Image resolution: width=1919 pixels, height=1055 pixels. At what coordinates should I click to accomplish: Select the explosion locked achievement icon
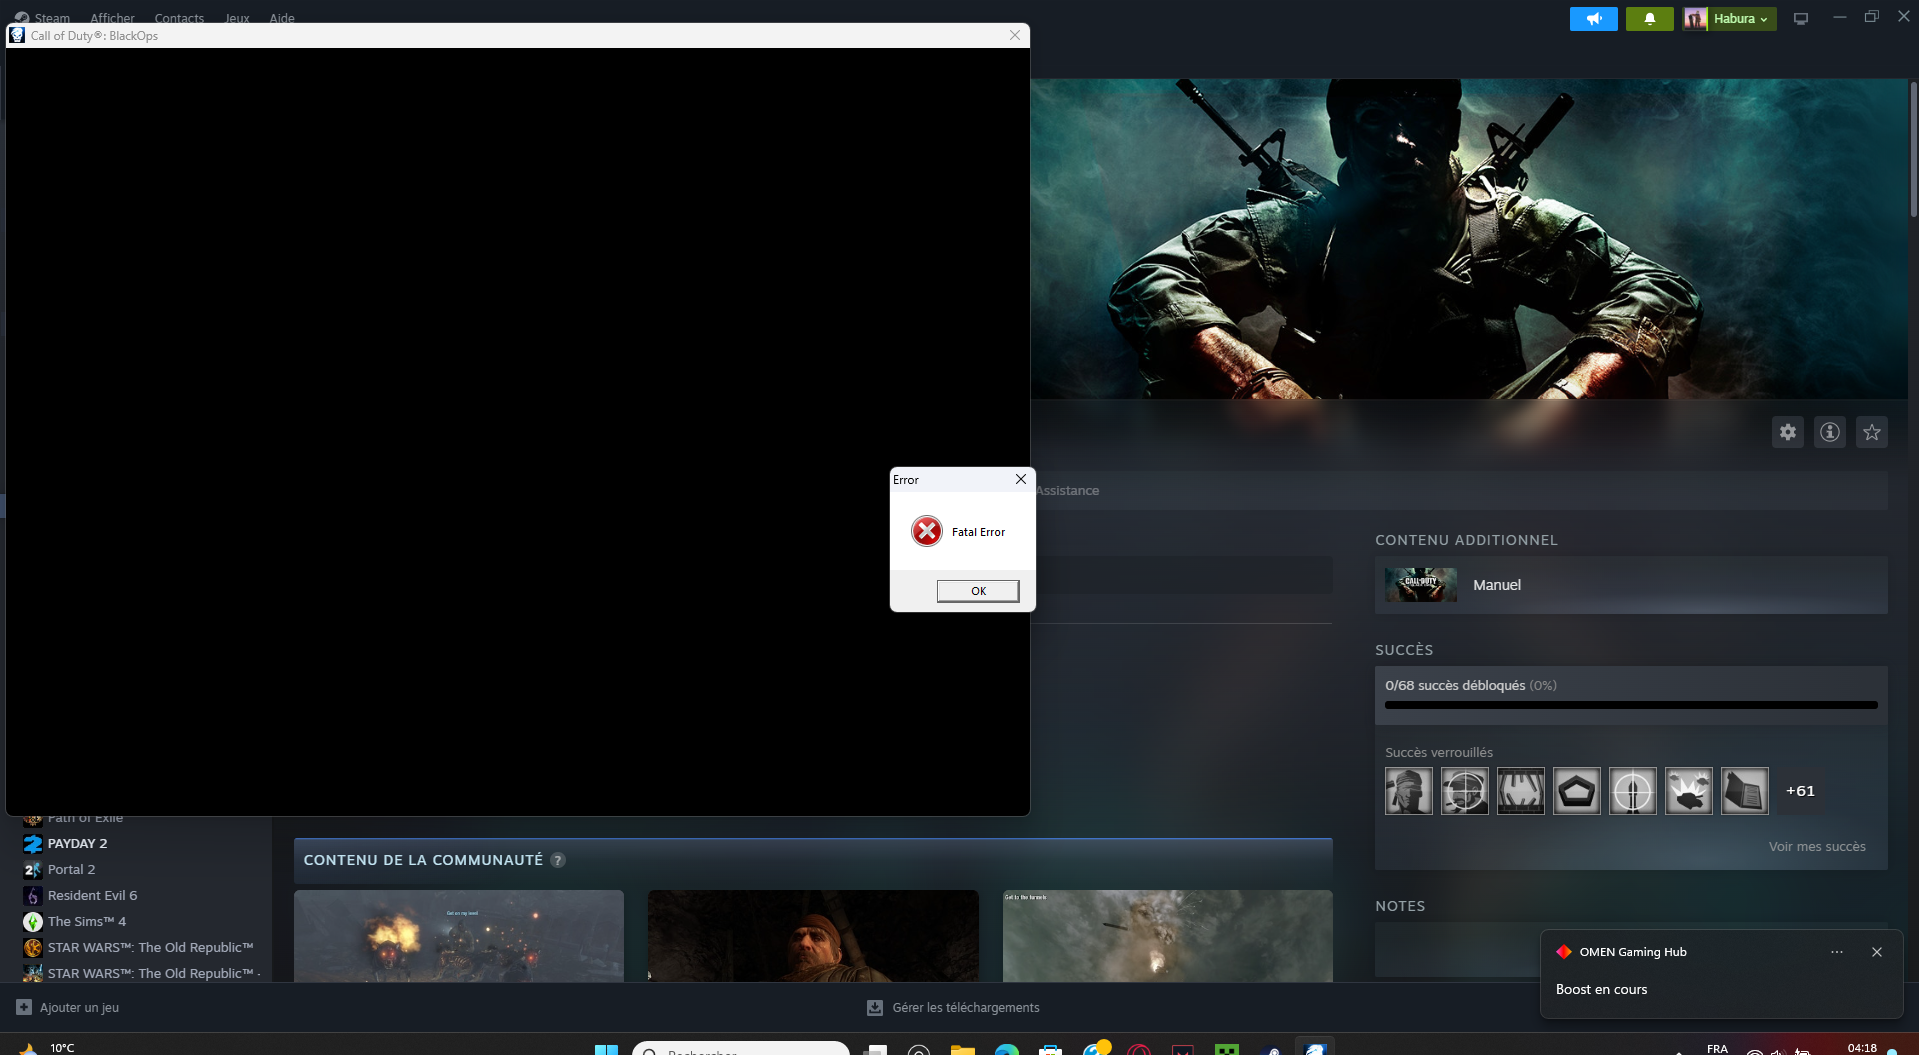click(x=1689, y=791)
